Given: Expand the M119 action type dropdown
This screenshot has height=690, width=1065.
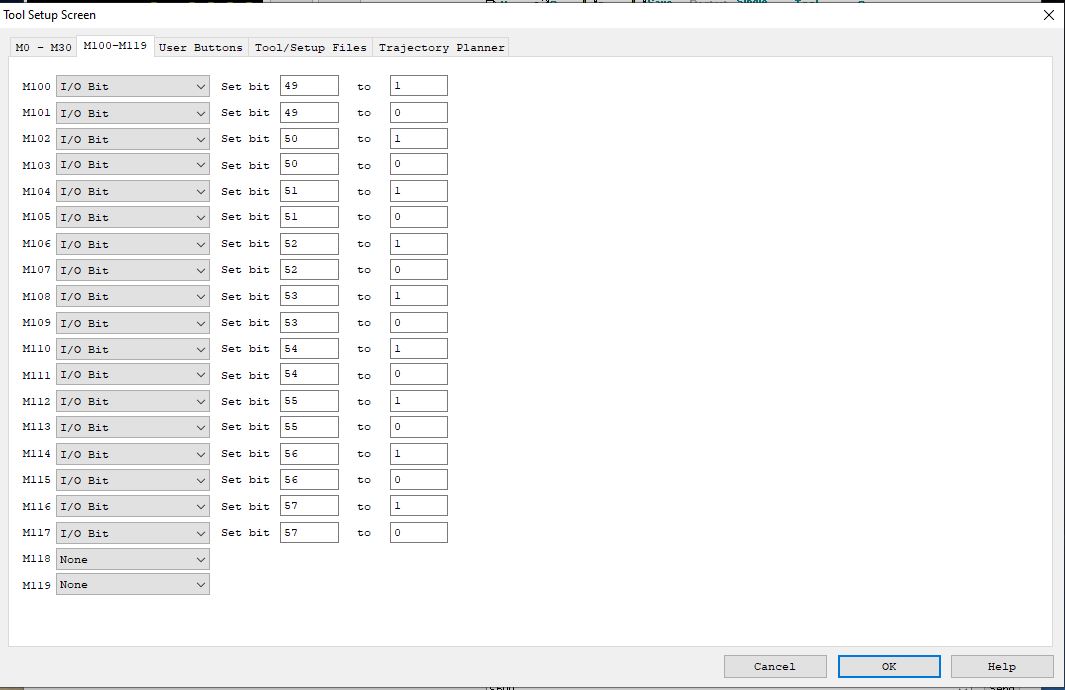Looking at the screenshot, I should 132,585.
